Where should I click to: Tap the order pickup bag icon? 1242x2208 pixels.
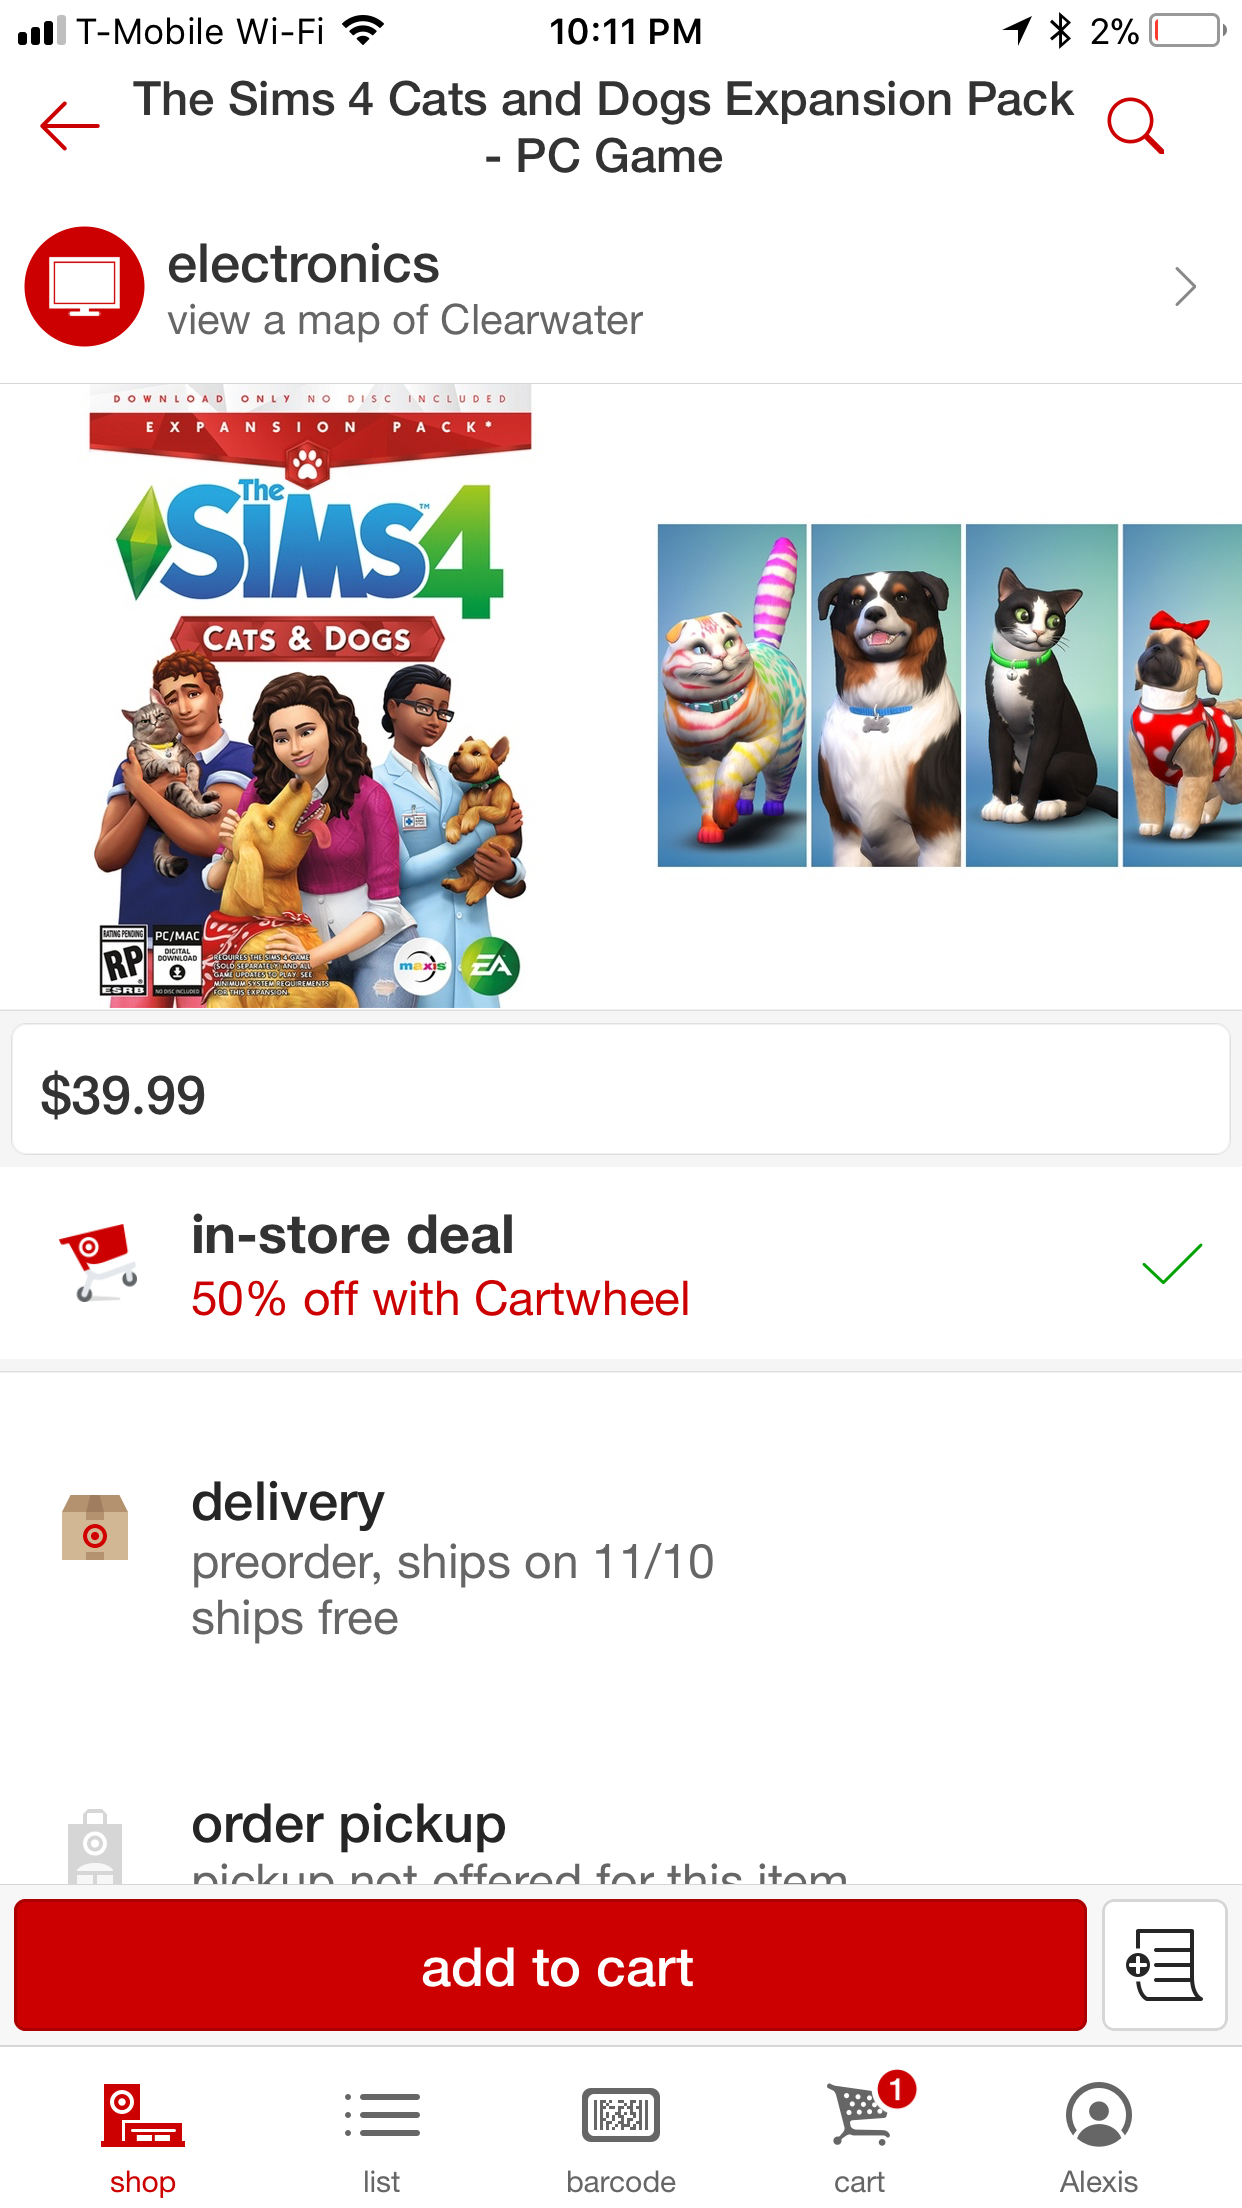click(x=95, y=1847)
